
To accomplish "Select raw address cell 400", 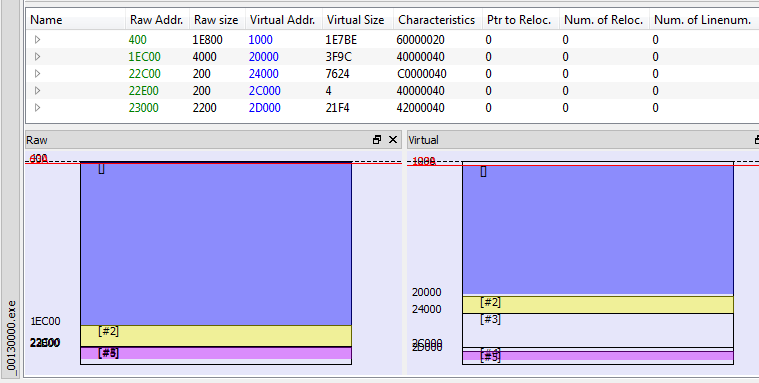I will (x=138, y=40).
